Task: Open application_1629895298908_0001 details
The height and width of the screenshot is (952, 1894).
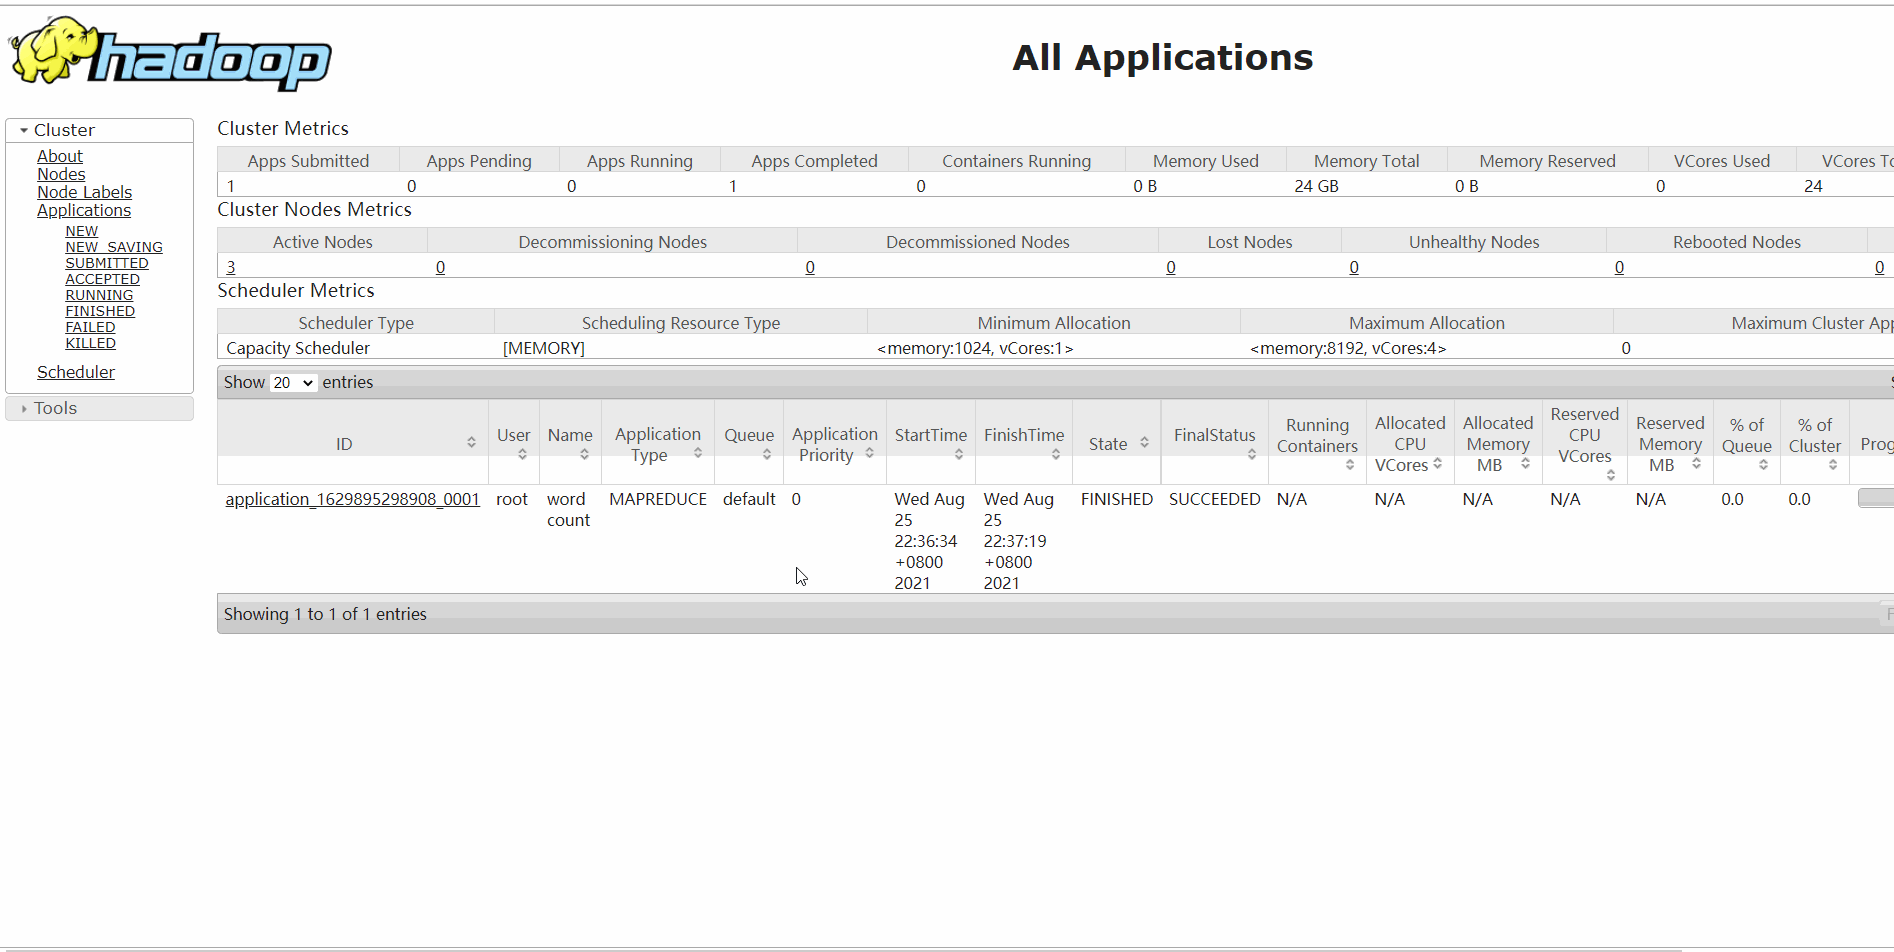Action: 352,499
